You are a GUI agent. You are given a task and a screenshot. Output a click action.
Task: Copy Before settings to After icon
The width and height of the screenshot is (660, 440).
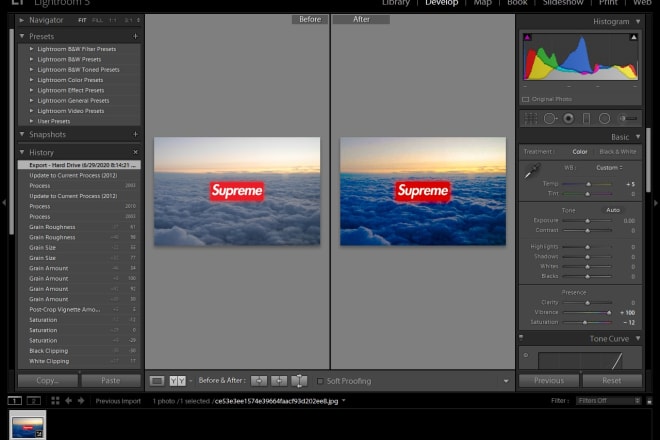(259, 381)
